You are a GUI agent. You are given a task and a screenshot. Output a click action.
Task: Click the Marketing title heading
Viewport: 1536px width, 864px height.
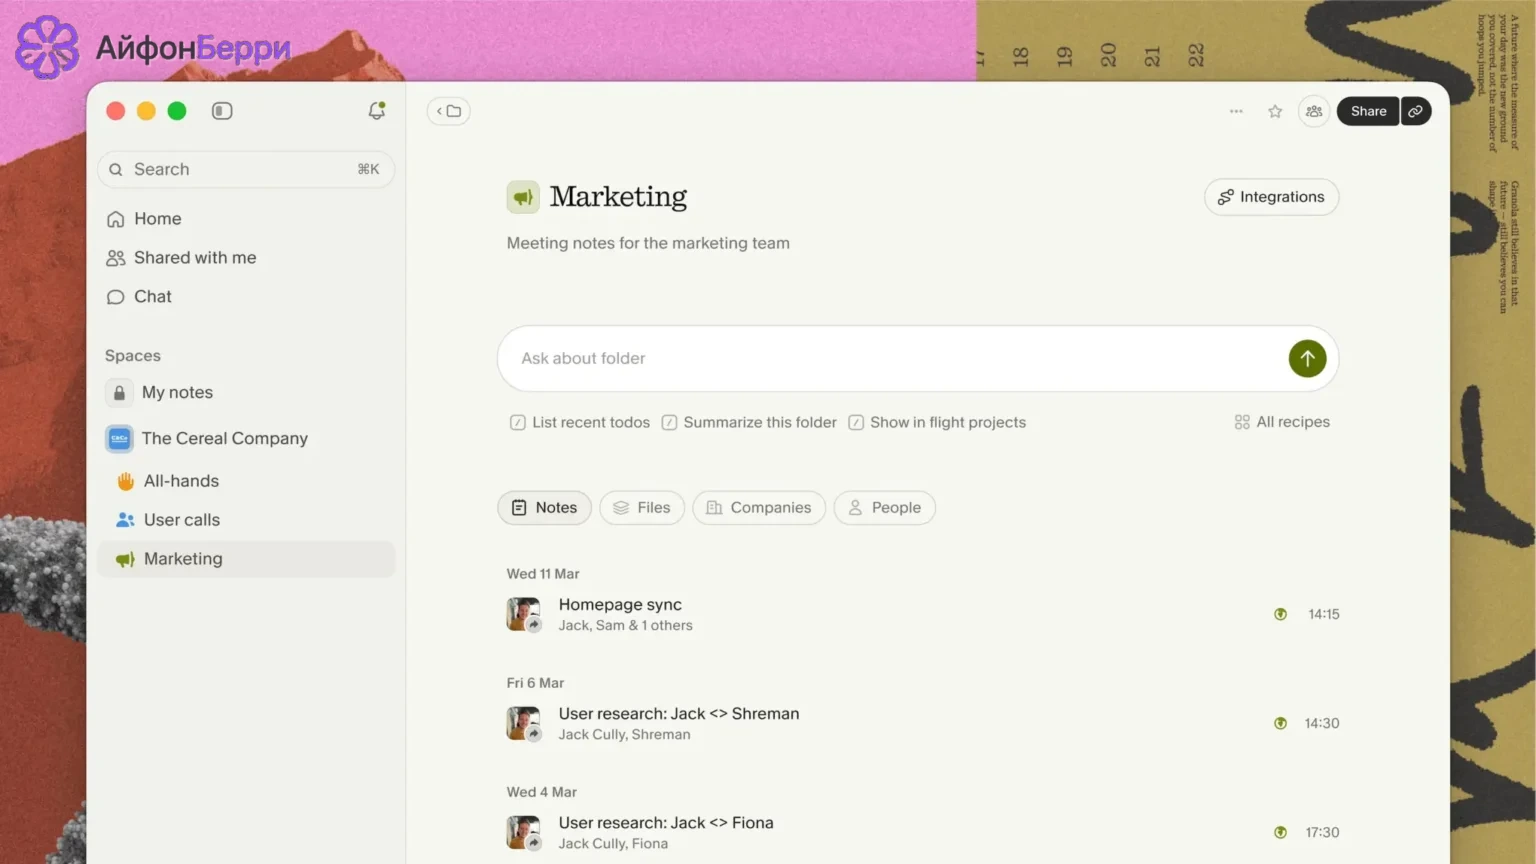(618, 197)
